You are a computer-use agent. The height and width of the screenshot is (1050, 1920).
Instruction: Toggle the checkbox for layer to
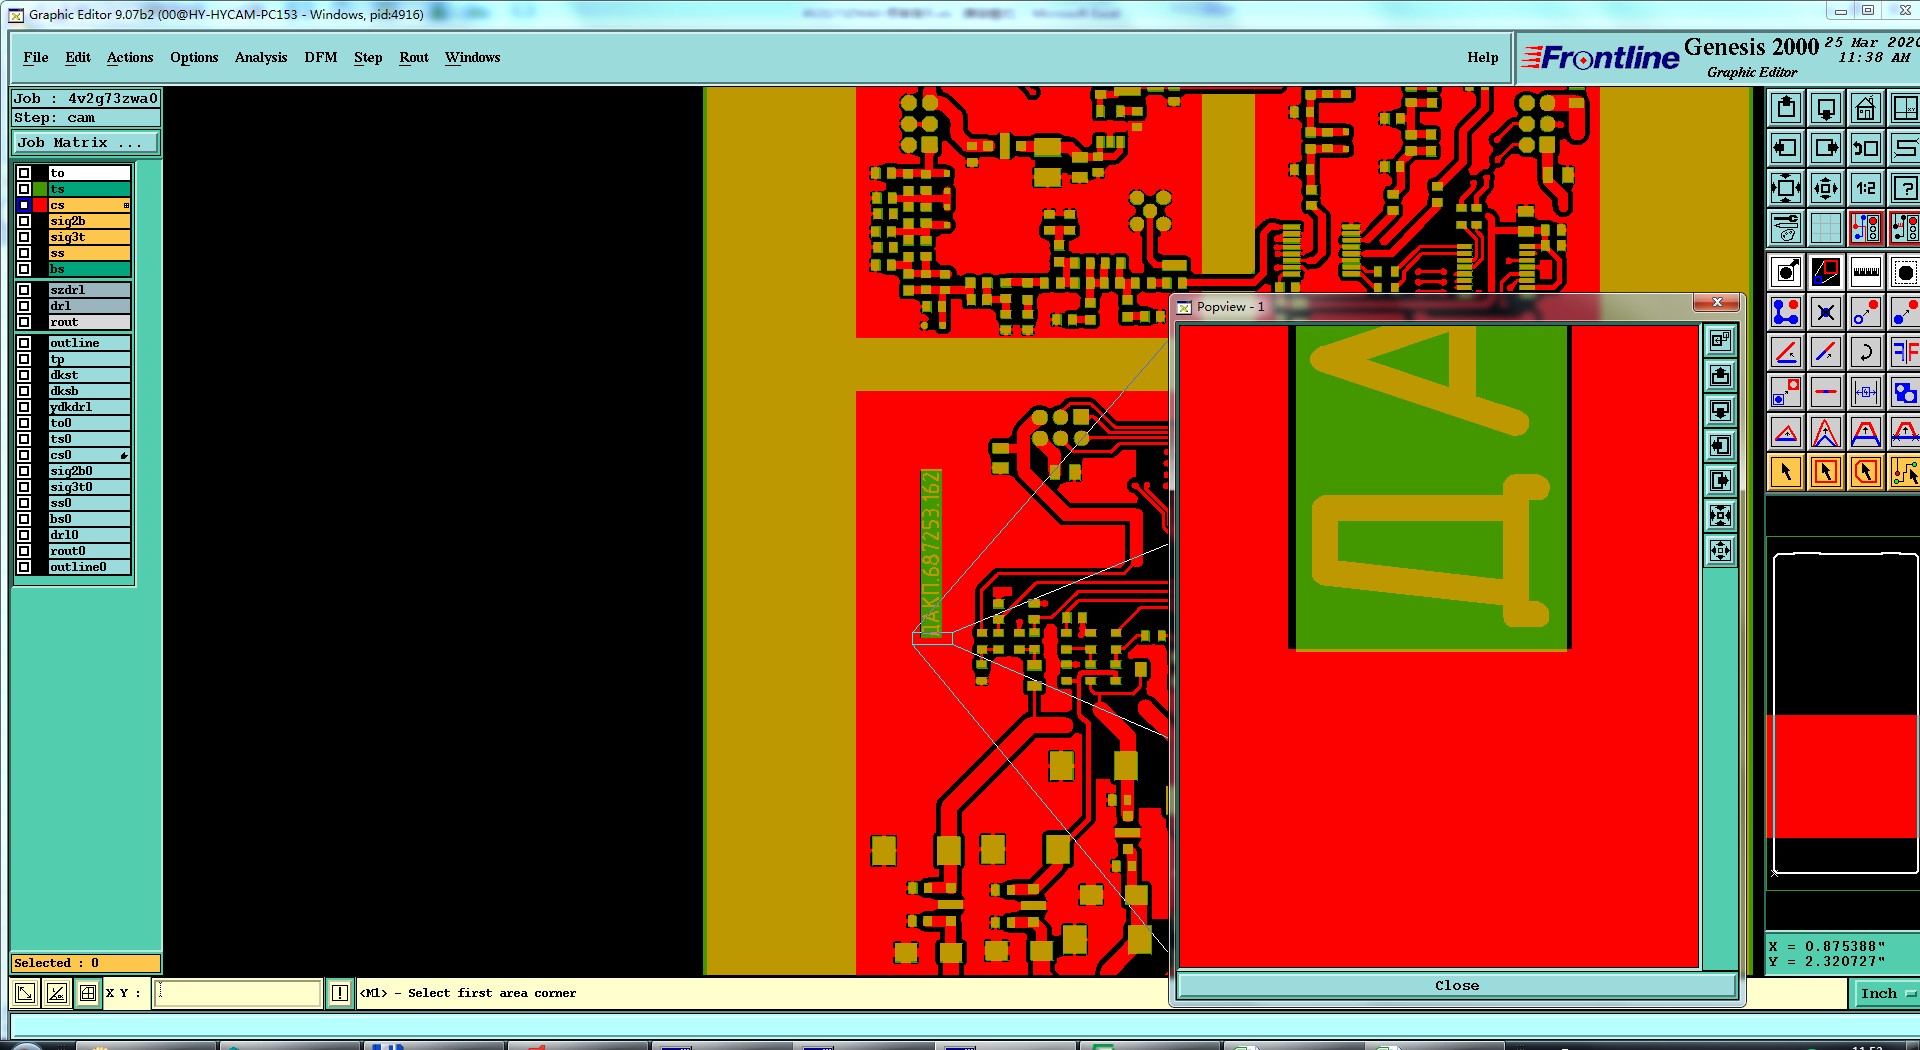tap(24, 173)
